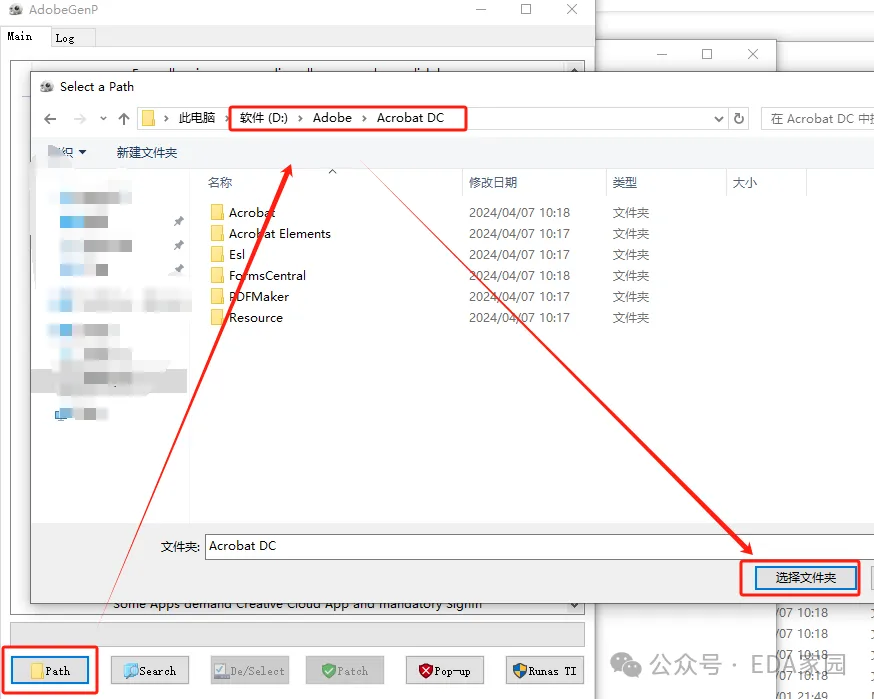Click the address bar folder icon
Image resolution: width=874 pixels, height=699 pixels.
pos(148,118)
